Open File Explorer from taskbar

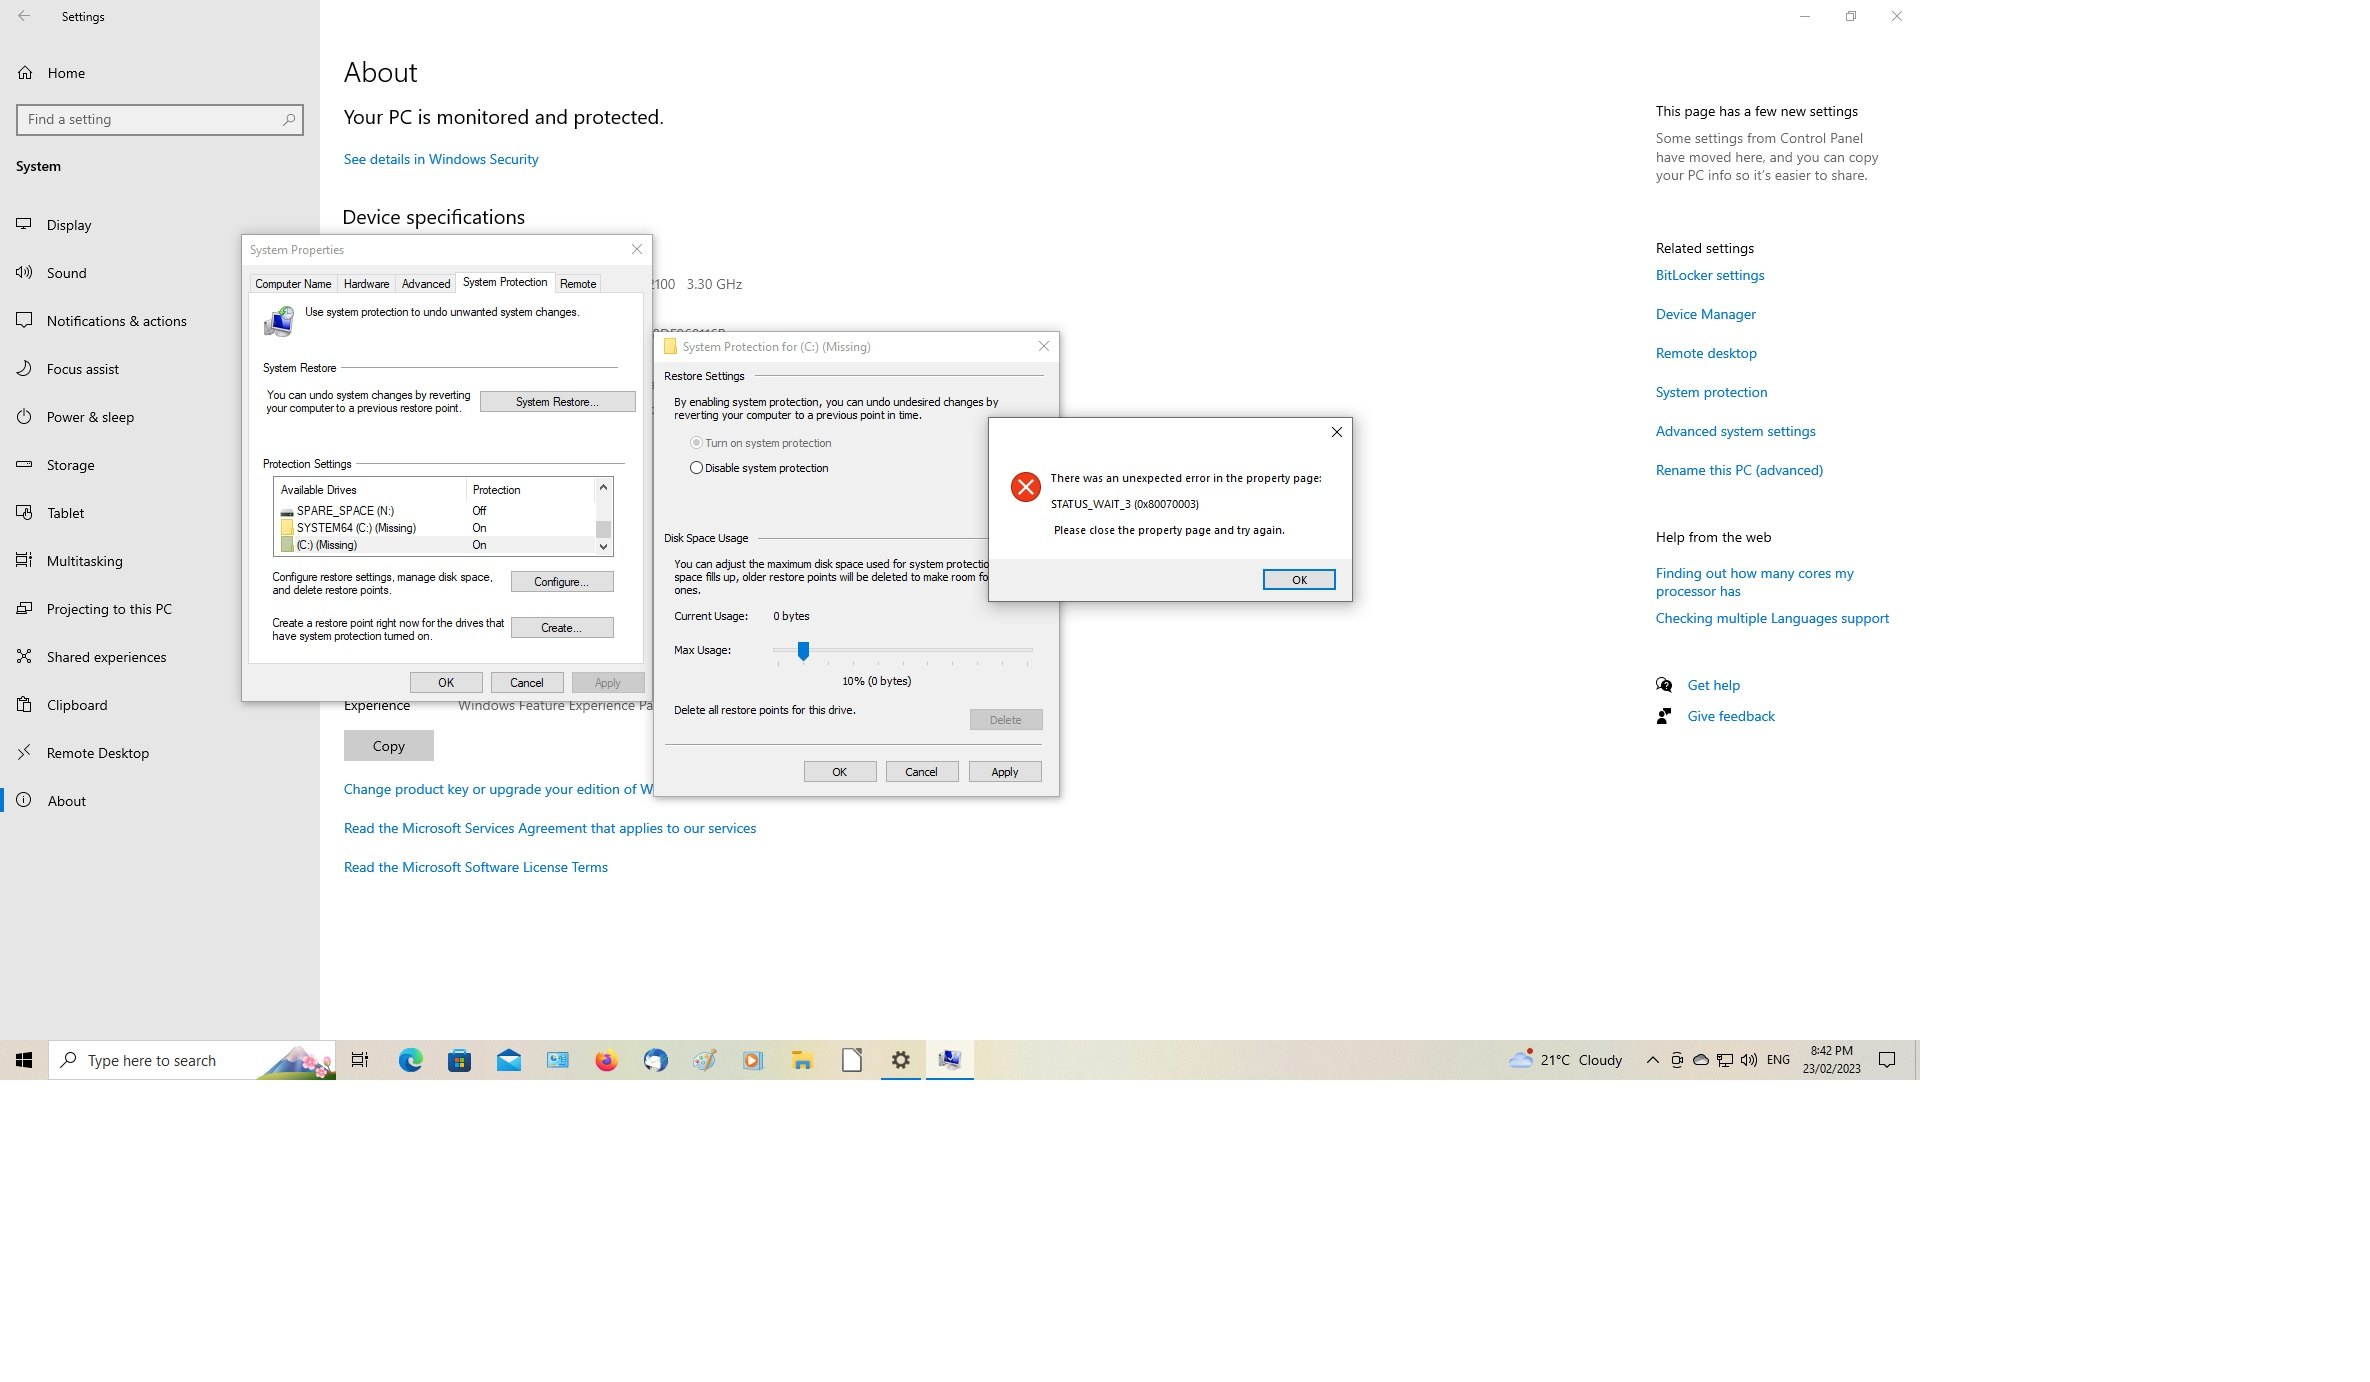[802, 1060]
